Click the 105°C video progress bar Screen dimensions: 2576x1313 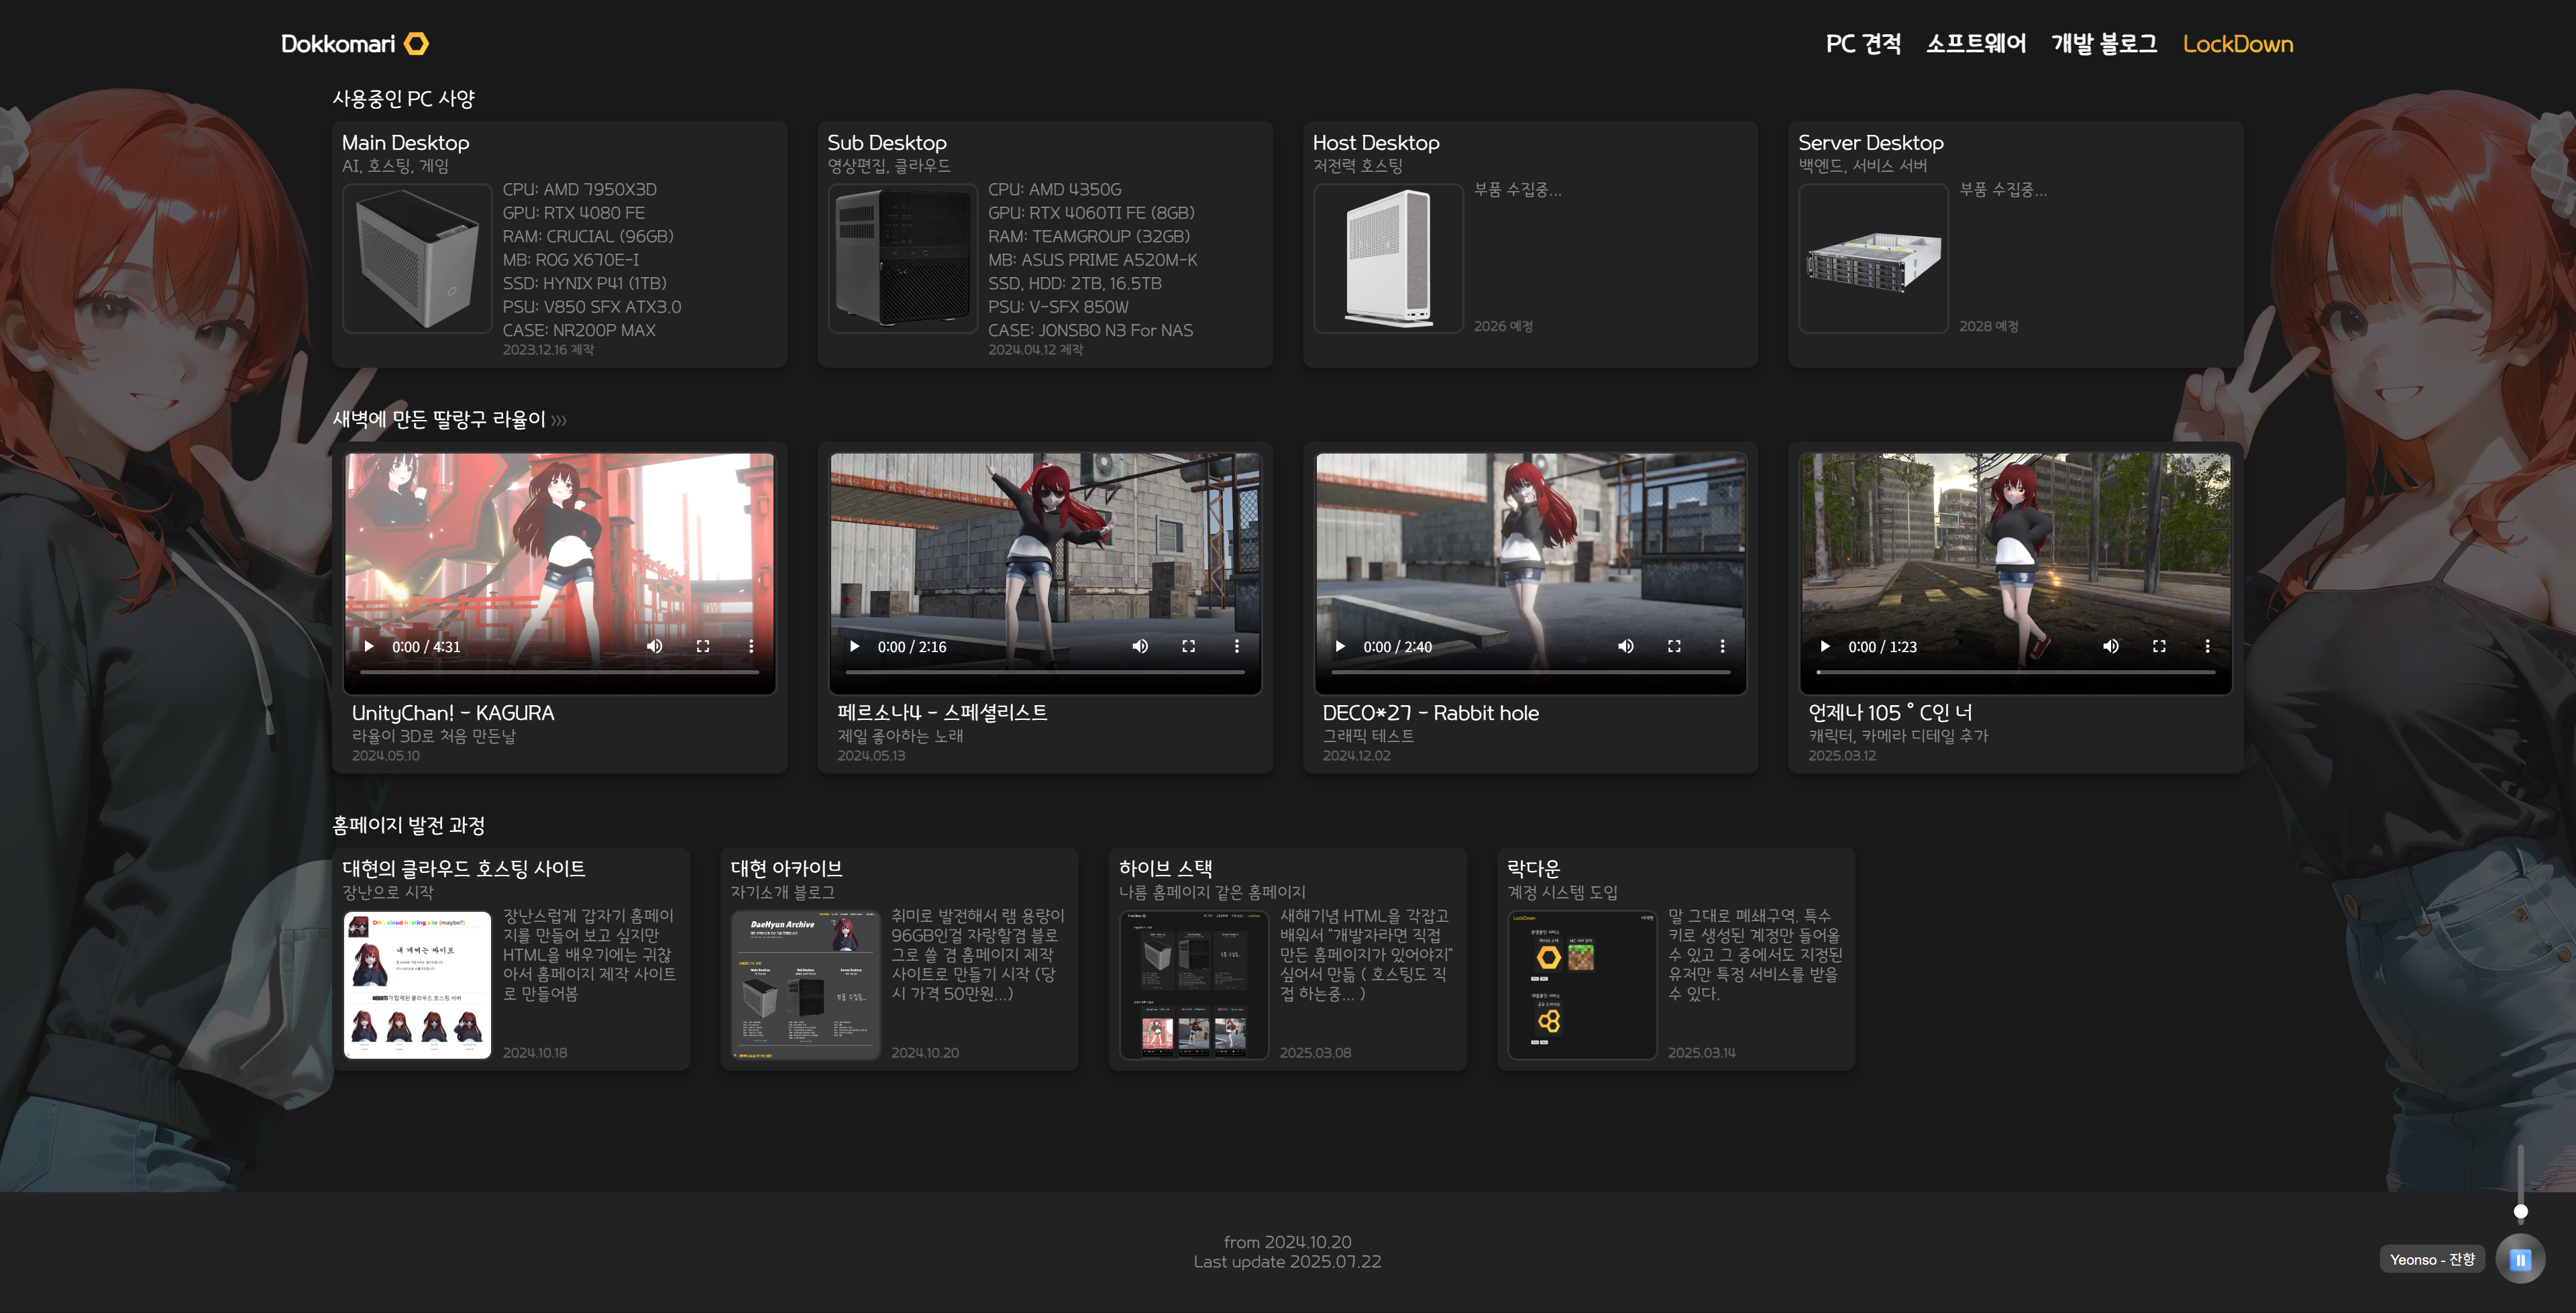tap(2015, 672)
